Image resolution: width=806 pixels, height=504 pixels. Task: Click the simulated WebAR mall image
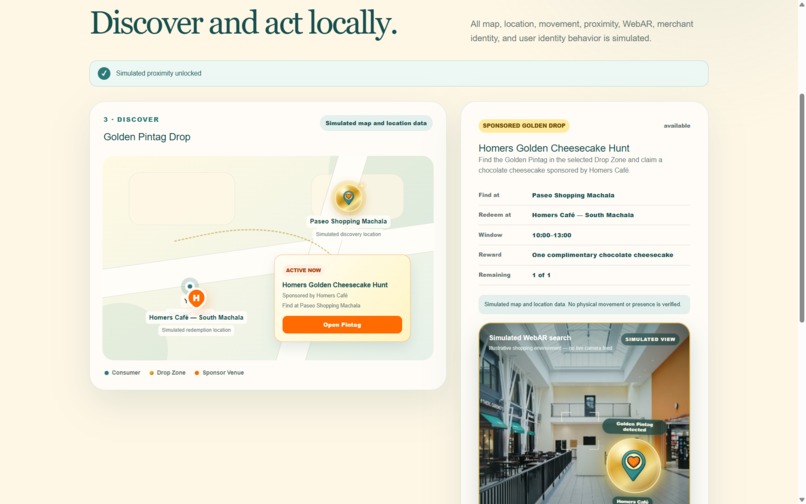coord(584,413)
